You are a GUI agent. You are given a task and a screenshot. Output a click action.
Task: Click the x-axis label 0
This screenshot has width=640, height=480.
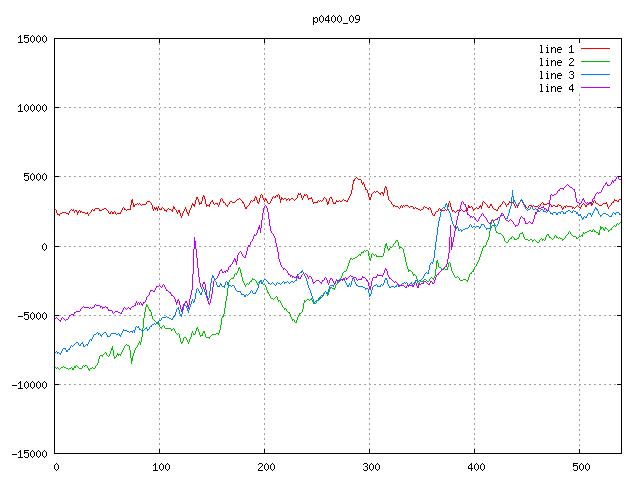tap(56, 467)
